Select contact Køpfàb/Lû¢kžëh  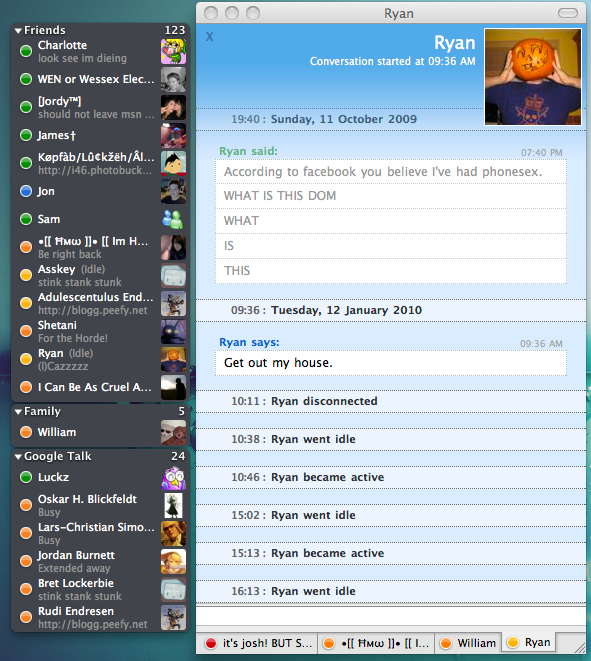pyautogui.click(x=100, y=163)
